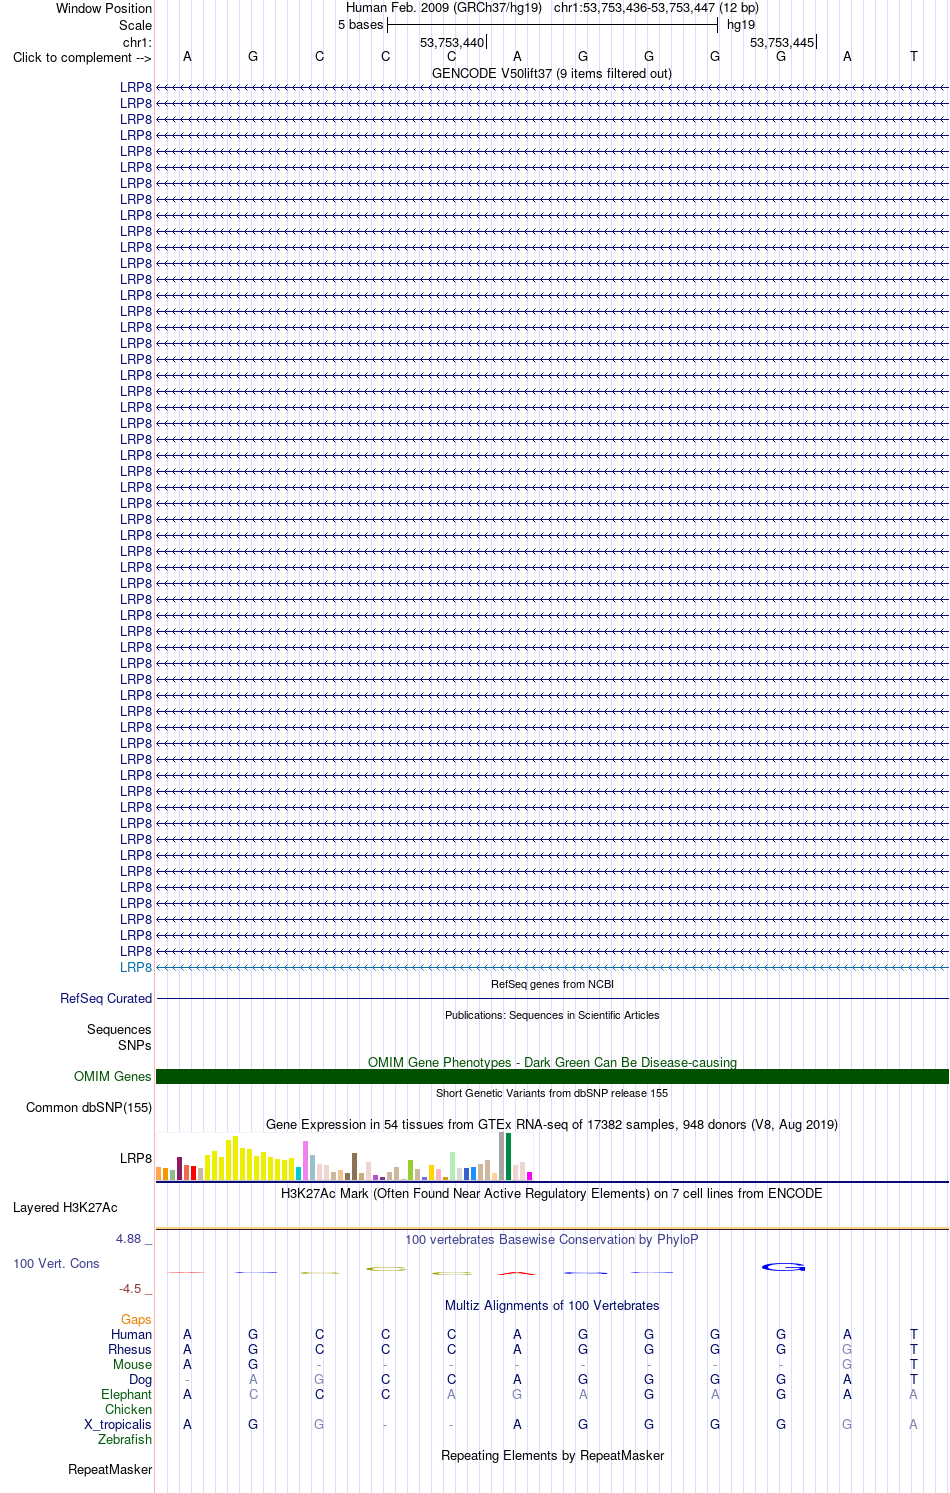Click the T base in the Human alignment row
This screenshot has height=1493, width=950.
(913, 1334)
